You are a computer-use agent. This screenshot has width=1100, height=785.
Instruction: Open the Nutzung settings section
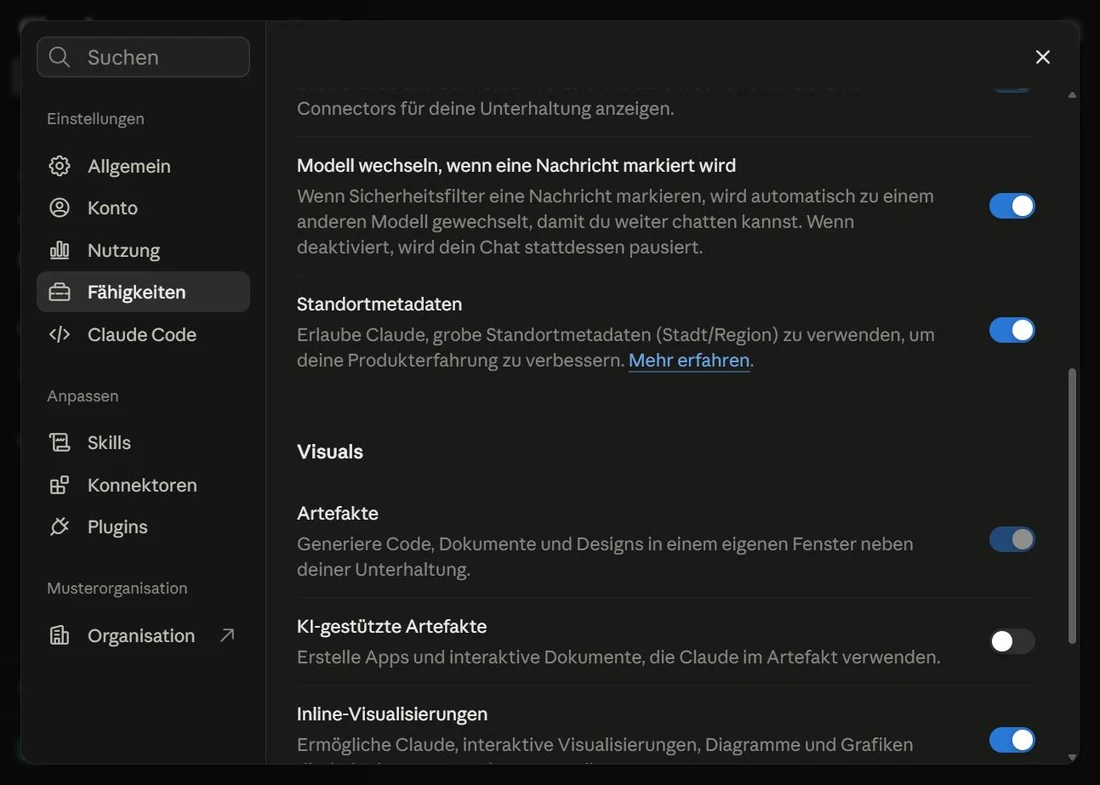click(143, 250)
